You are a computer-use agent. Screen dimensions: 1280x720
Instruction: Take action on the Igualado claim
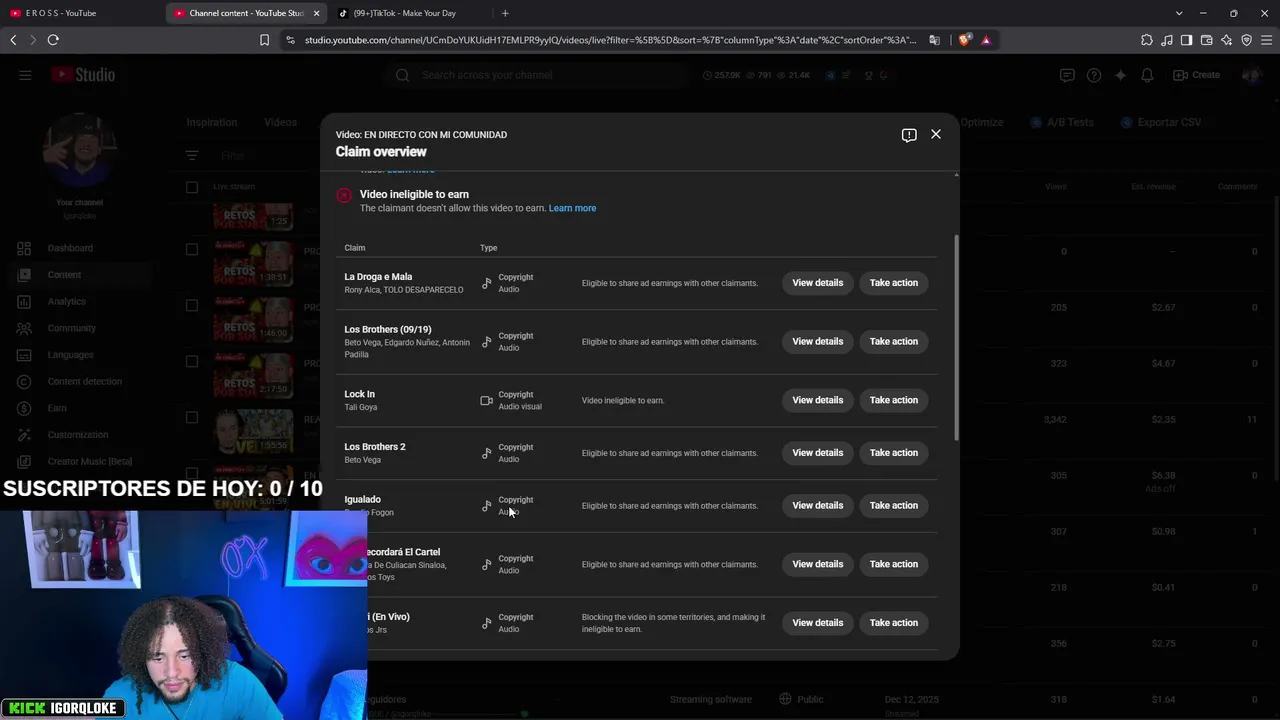[x=894, y=506]
